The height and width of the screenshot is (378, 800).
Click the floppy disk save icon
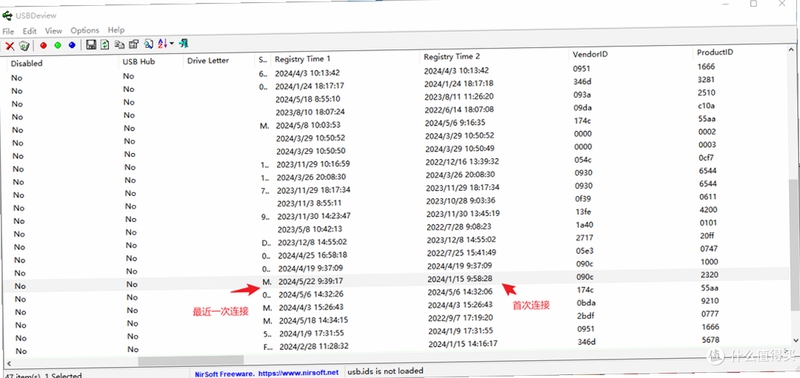(91, 44)
